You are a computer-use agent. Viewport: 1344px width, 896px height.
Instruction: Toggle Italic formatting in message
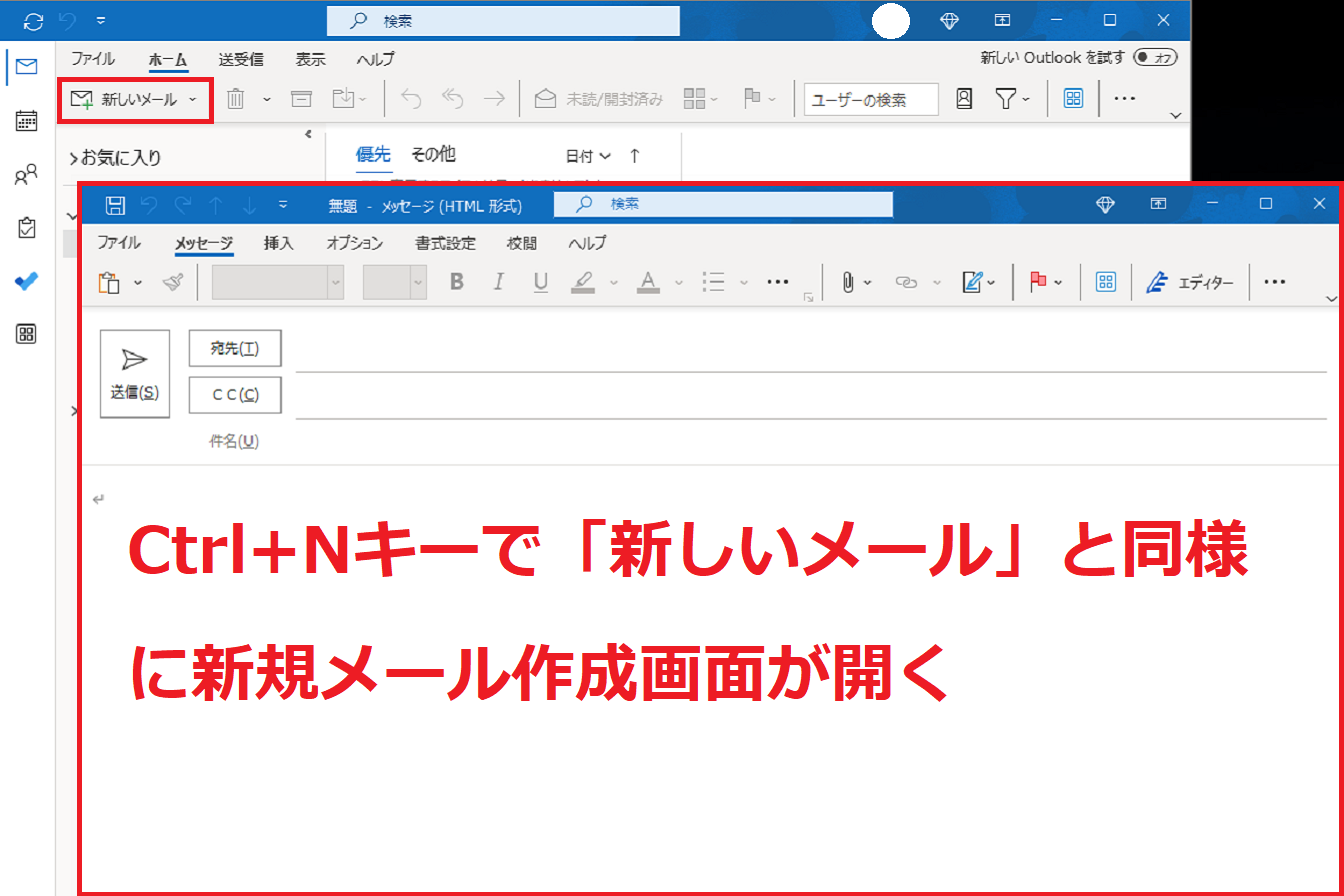point(498,283)
